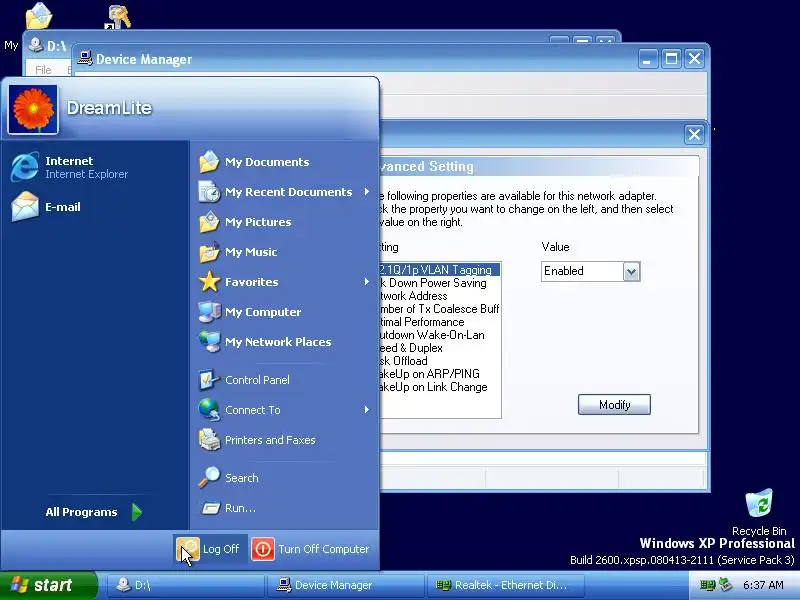800x600 pixels.
Task: Click the Safely Remove Hardware tray icon
Action: [x=725, y=585]
